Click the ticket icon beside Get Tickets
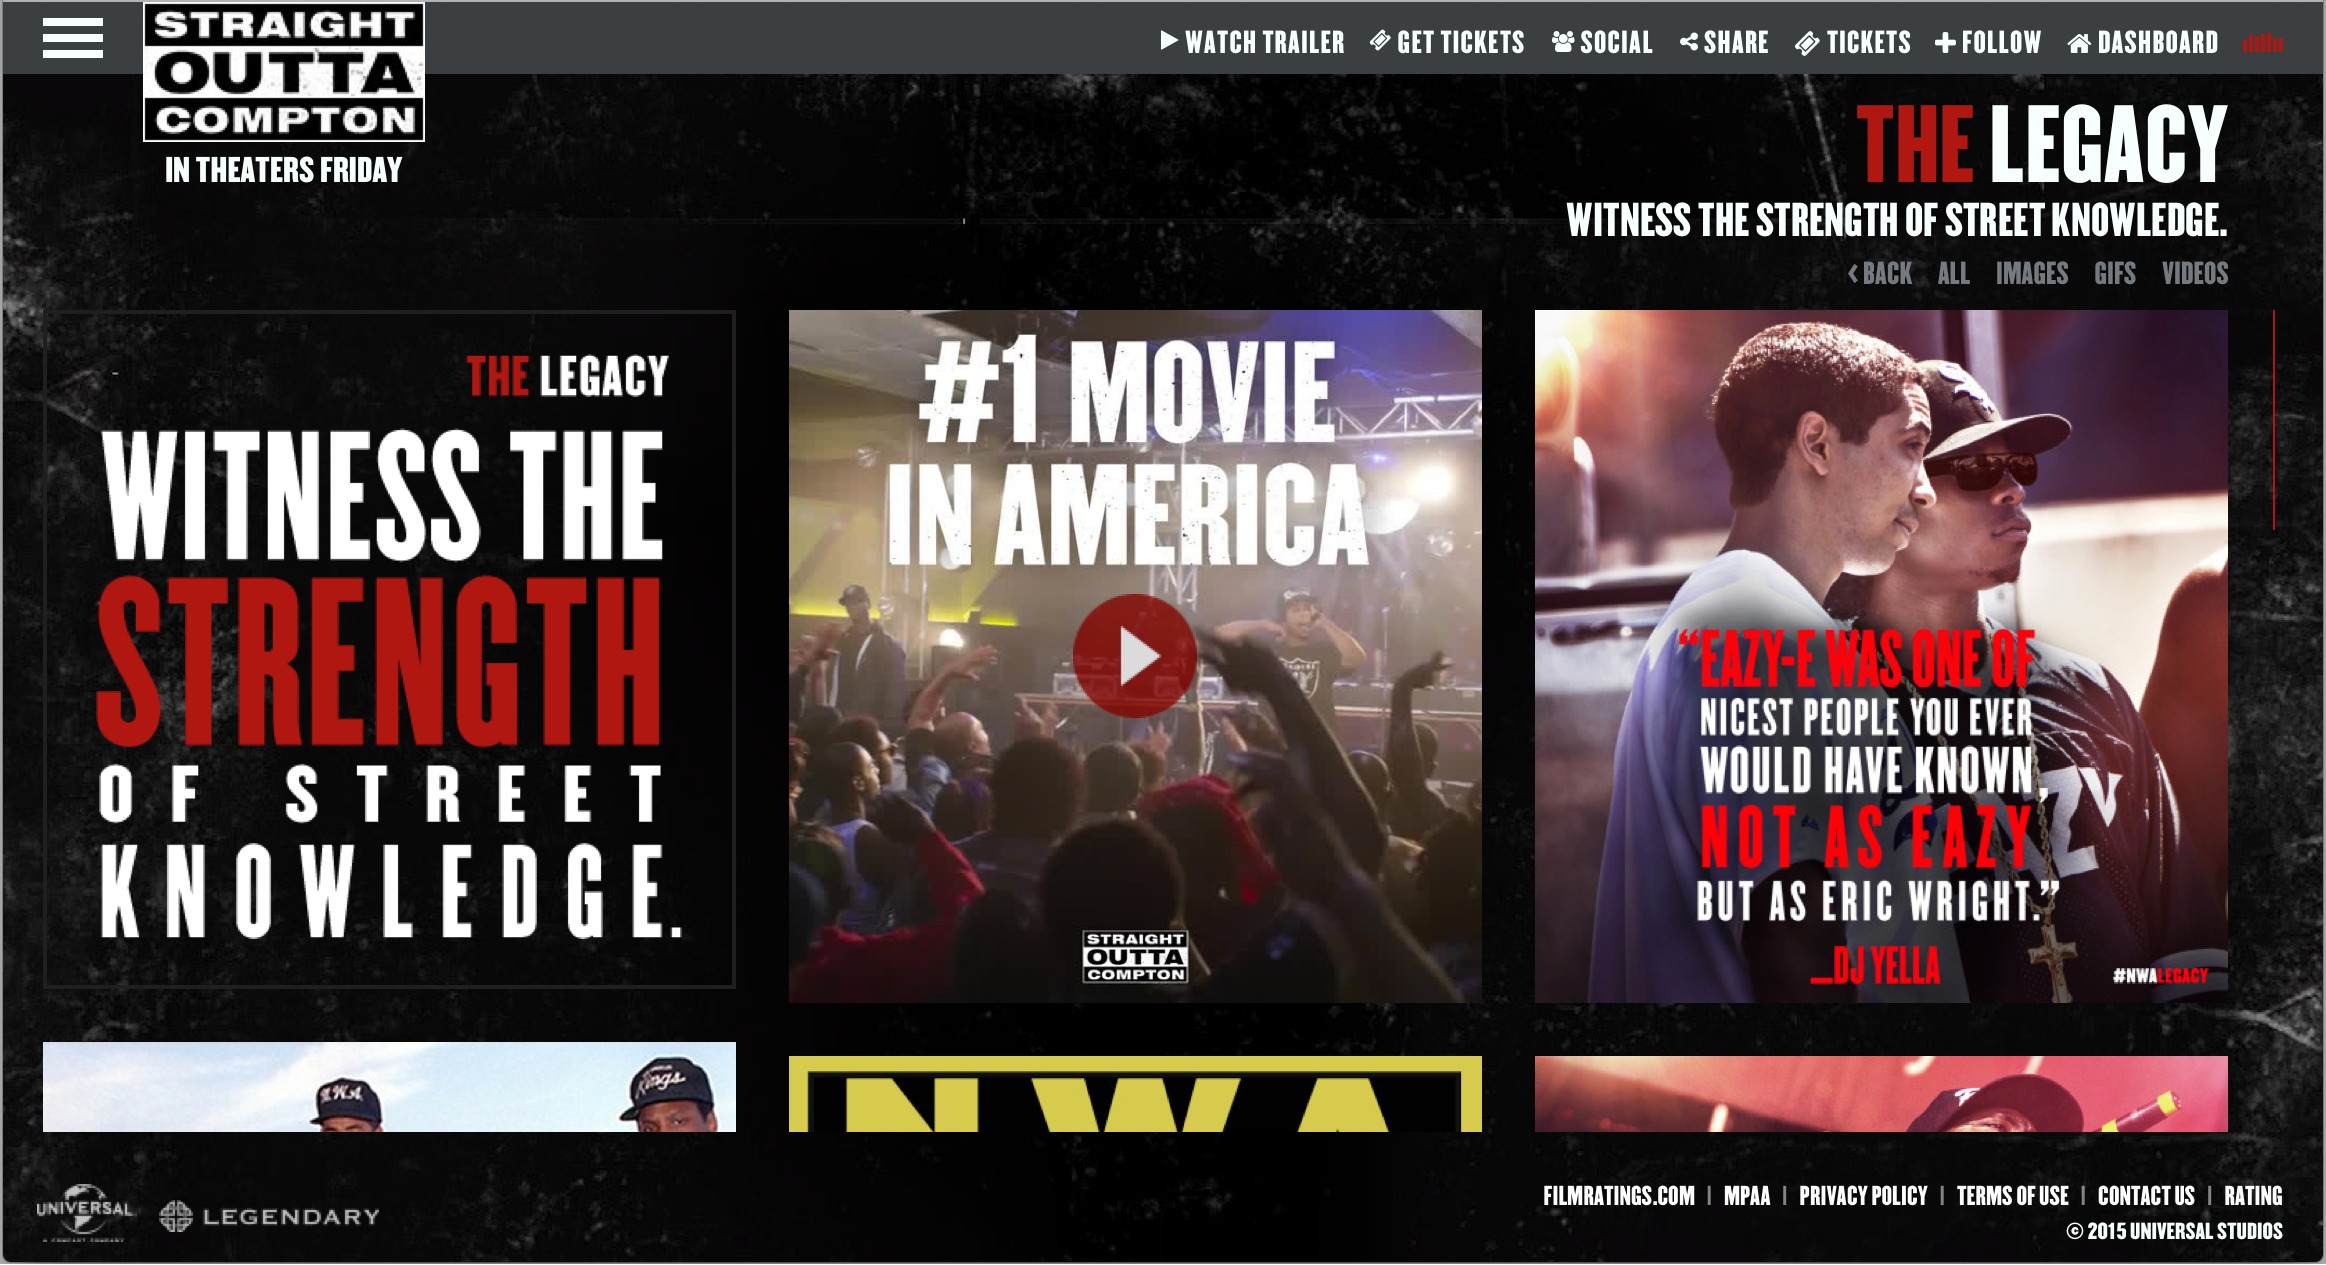 click(x=1380, y=41)
